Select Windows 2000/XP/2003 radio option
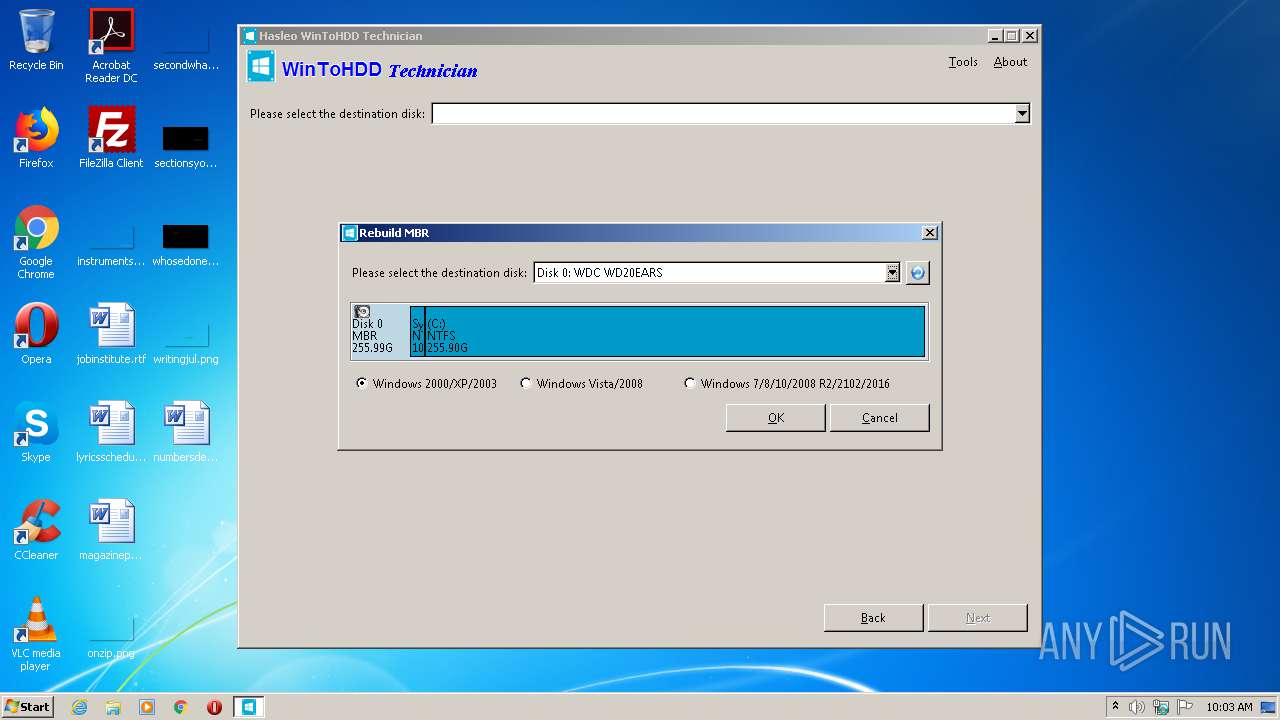Screen dimensions: 1280x720 tap(427, 383)
